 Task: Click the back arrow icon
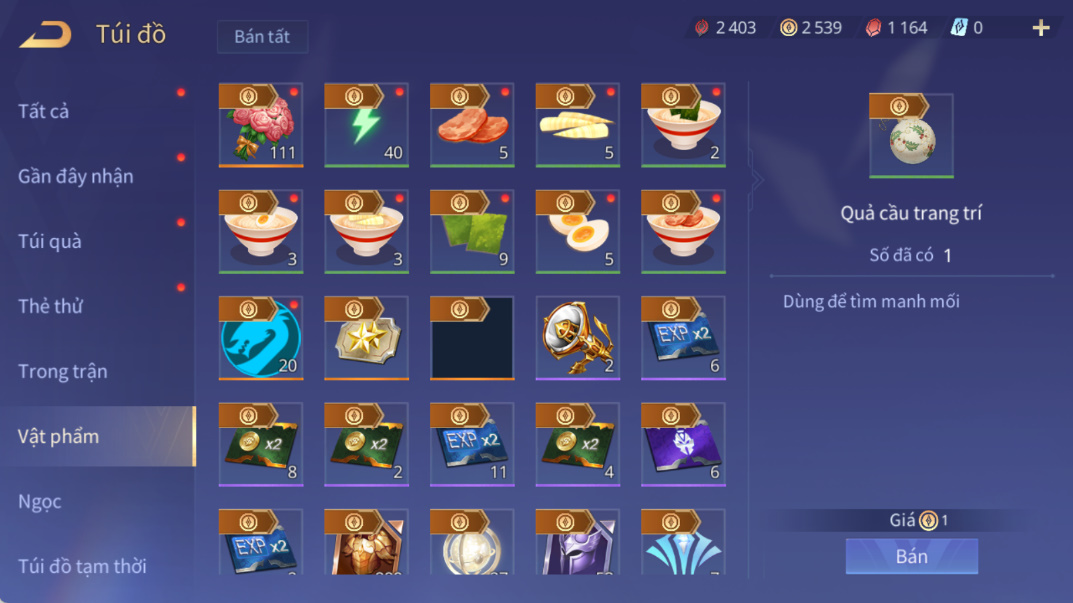coord(45,34)
